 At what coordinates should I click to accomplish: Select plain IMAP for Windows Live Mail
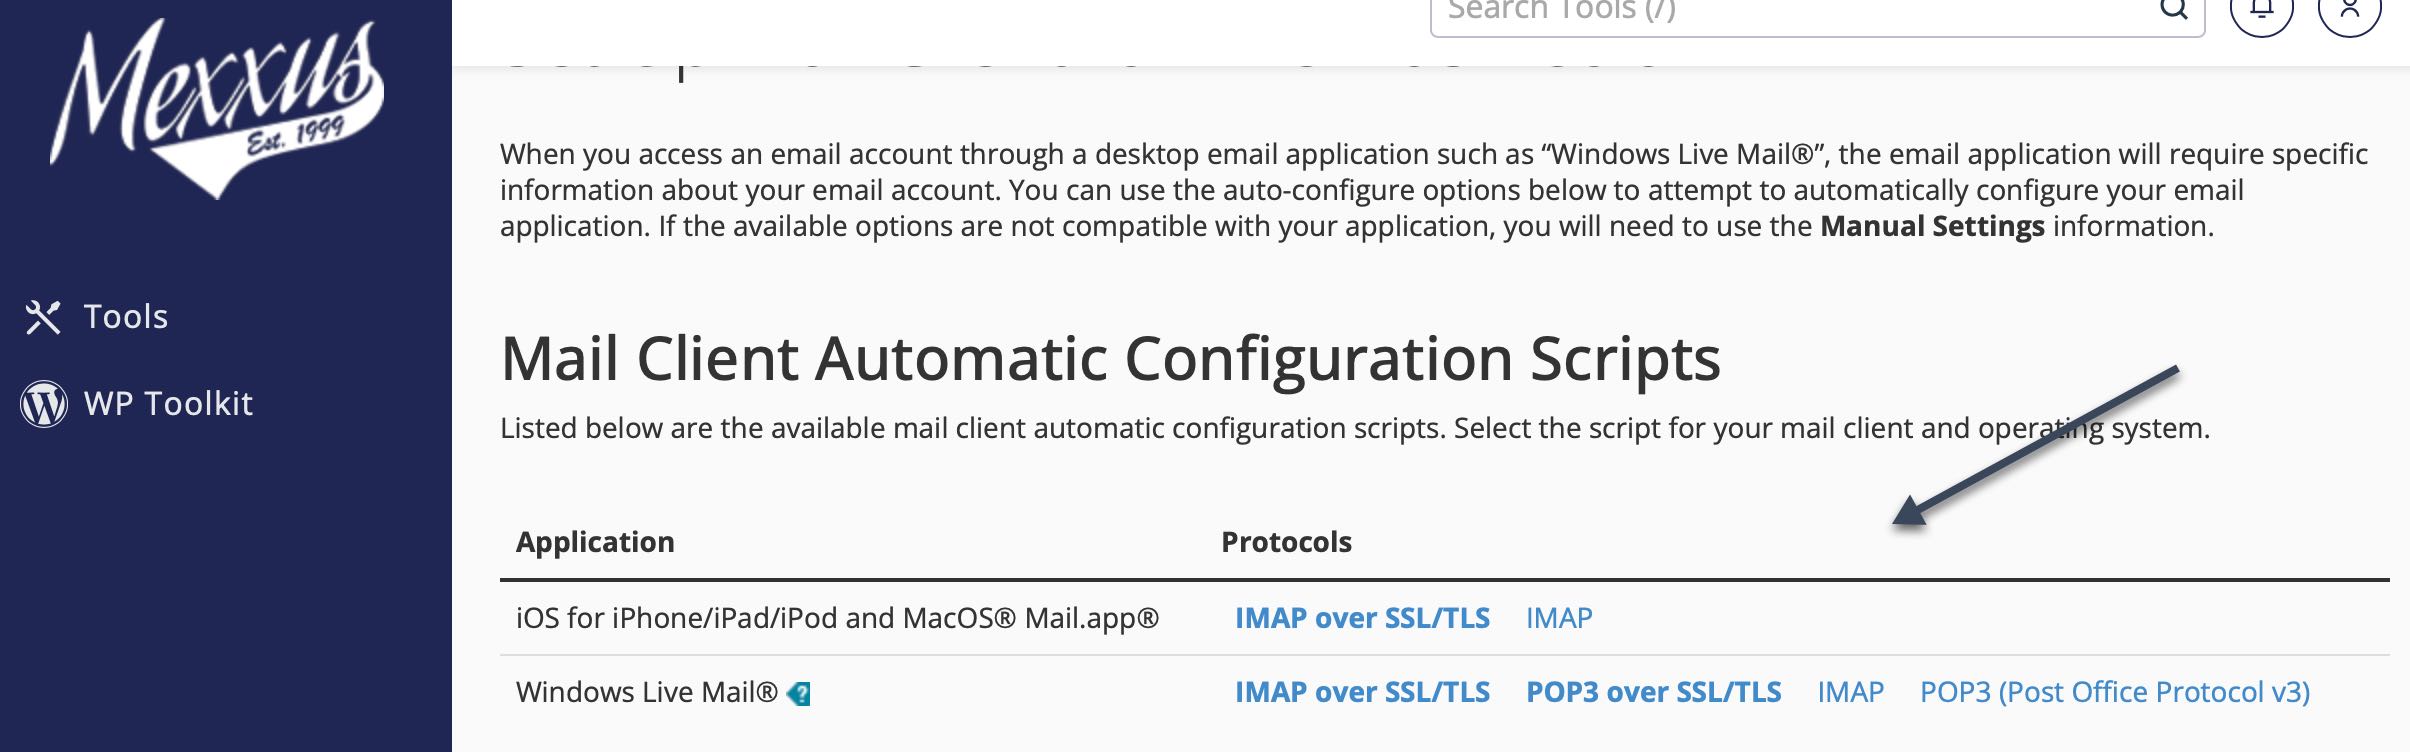(x=1850, y=692)
